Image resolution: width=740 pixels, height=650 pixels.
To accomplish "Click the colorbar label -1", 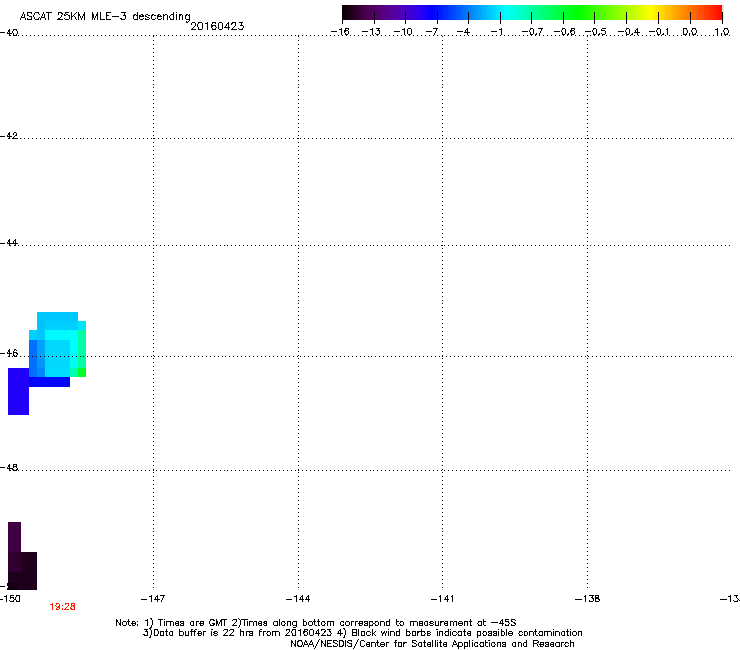I will 496,32.
